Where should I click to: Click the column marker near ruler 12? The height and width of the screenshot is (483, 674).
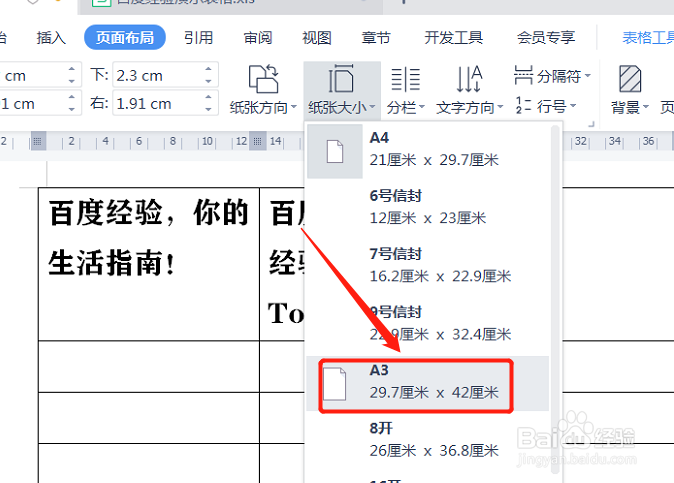tap(257, 141)
